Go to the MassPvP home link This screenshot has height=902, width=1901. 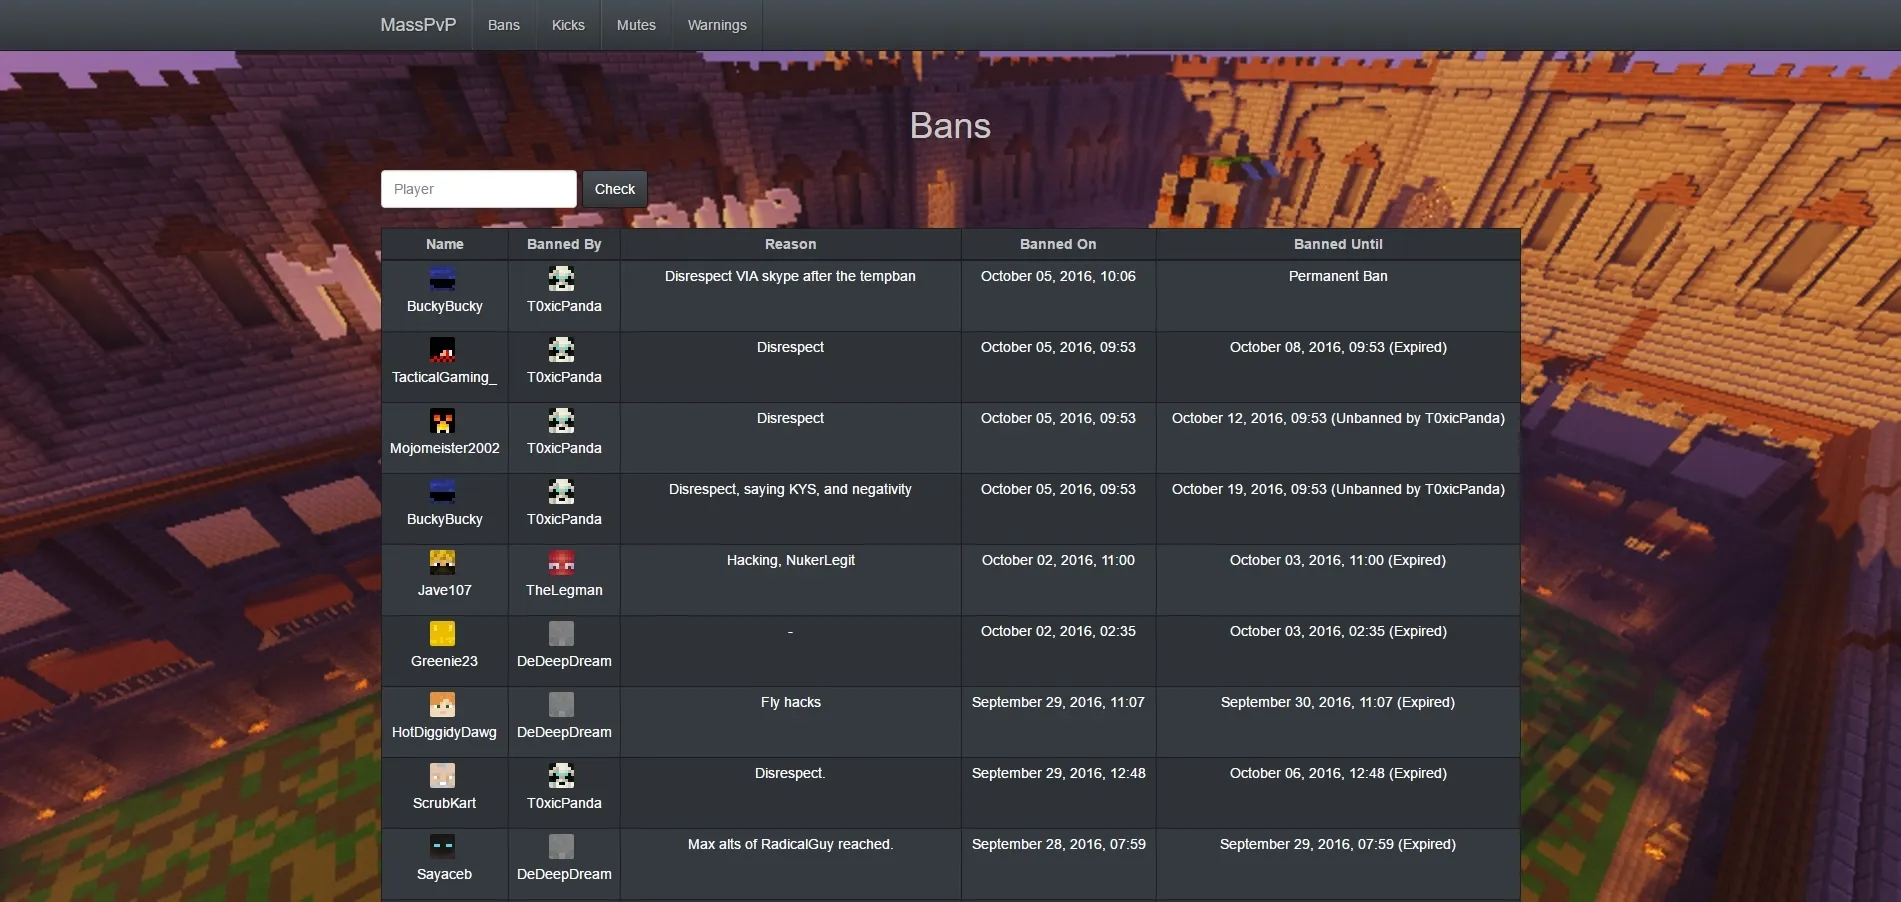pyautogui.click(x=418, y=25)
